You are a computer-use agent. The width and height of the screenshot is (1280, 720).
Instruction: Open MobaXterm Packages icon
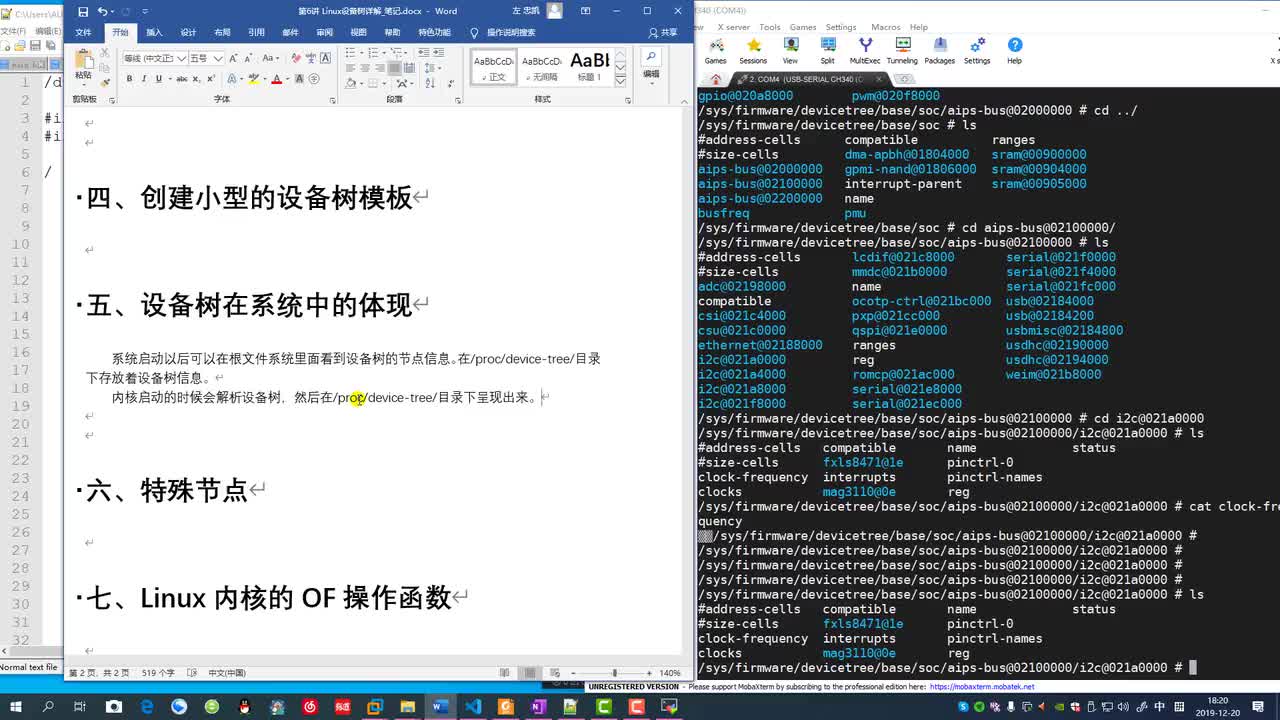click(x=939, y=51)
